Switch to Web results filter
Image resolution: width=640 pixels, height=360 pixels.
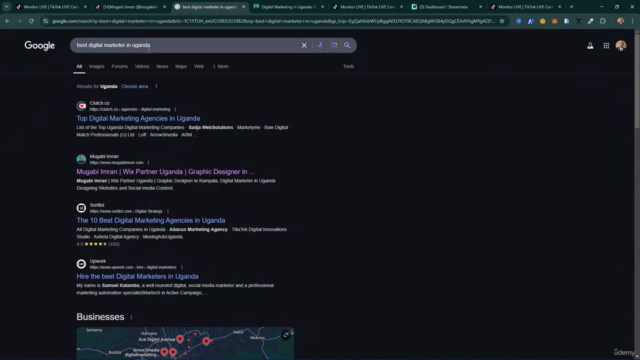[x=199, y=67]
